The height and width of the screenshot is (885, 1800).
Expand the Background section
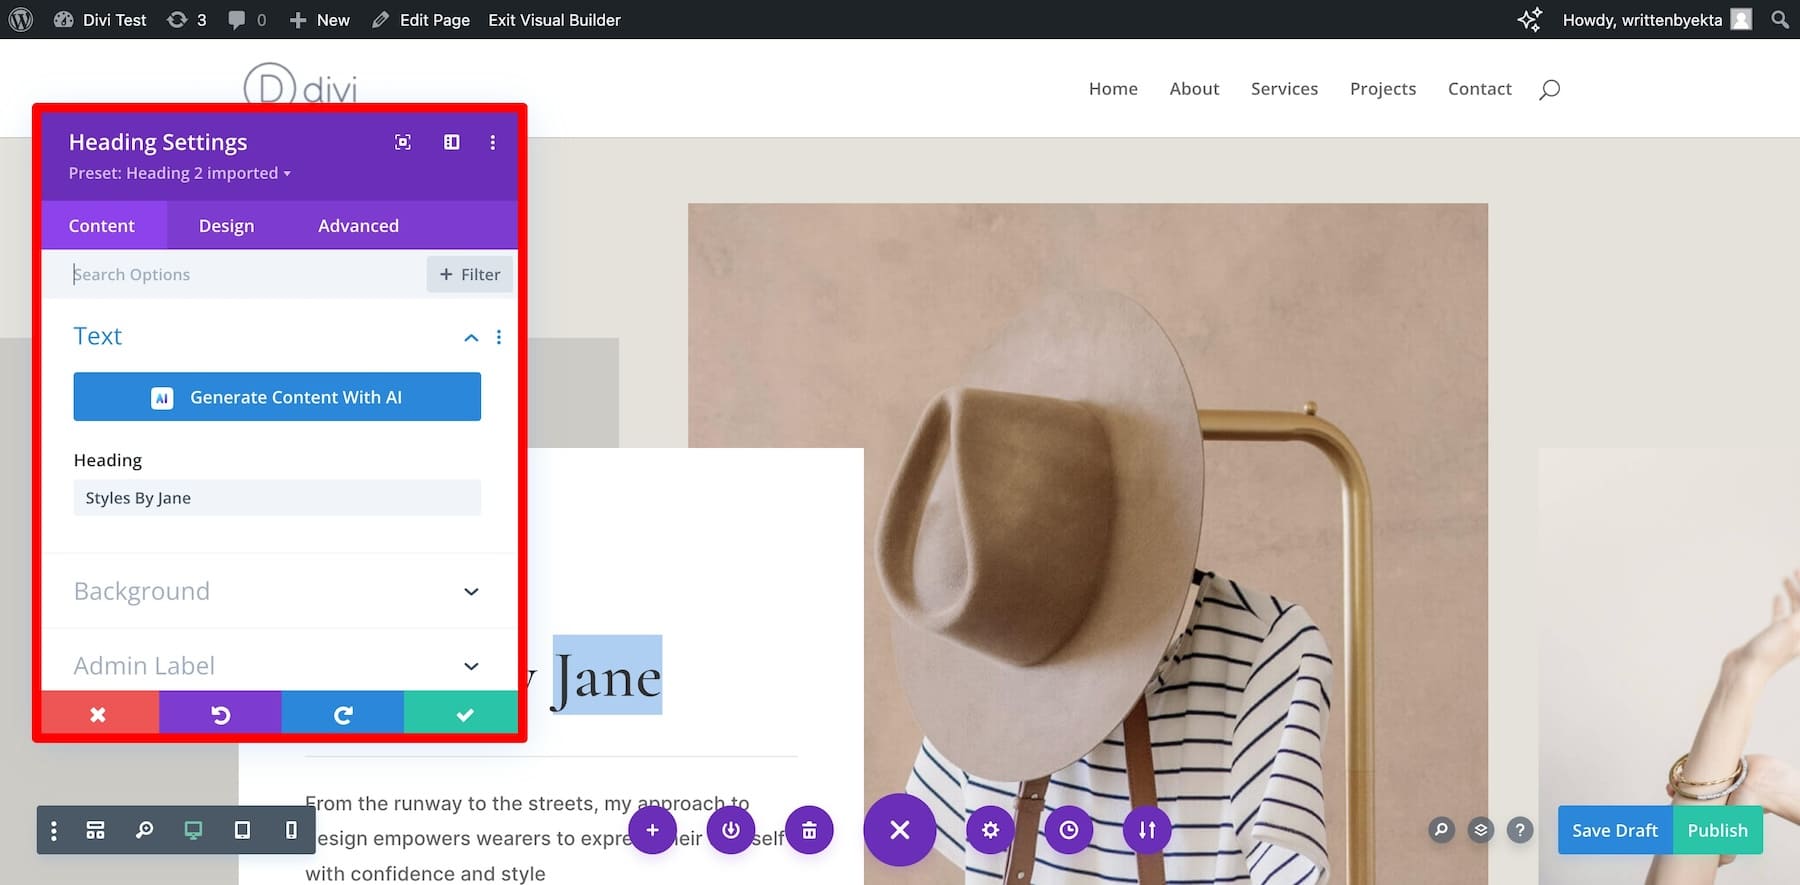pos(277,591)
